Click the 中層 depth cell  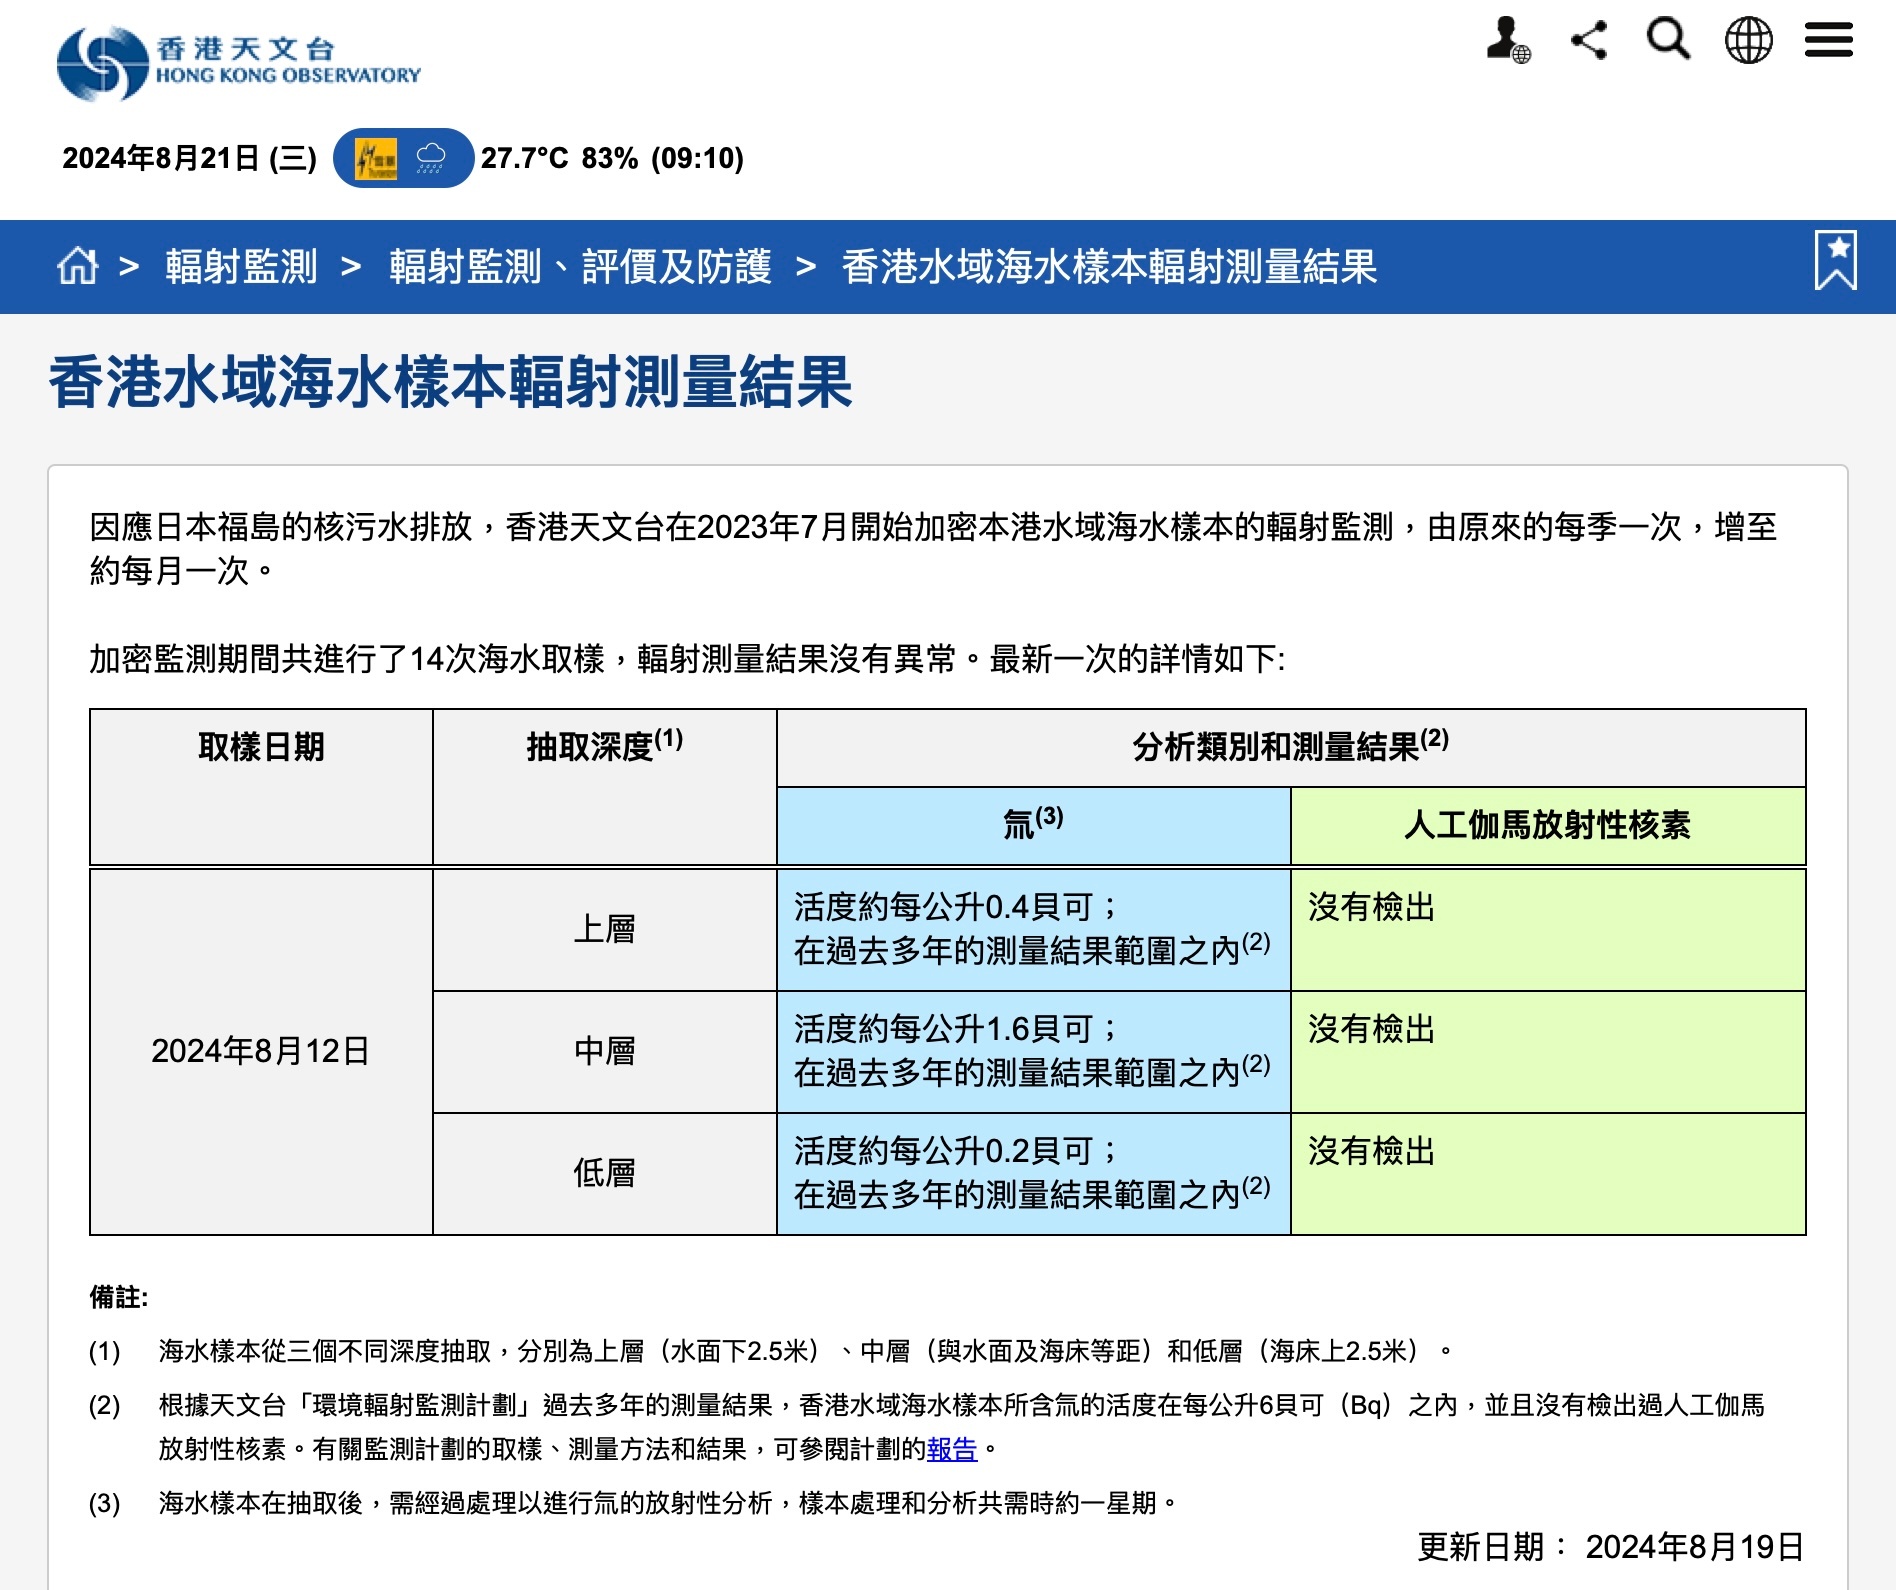pyautogui.click(x=605, y=1052)
